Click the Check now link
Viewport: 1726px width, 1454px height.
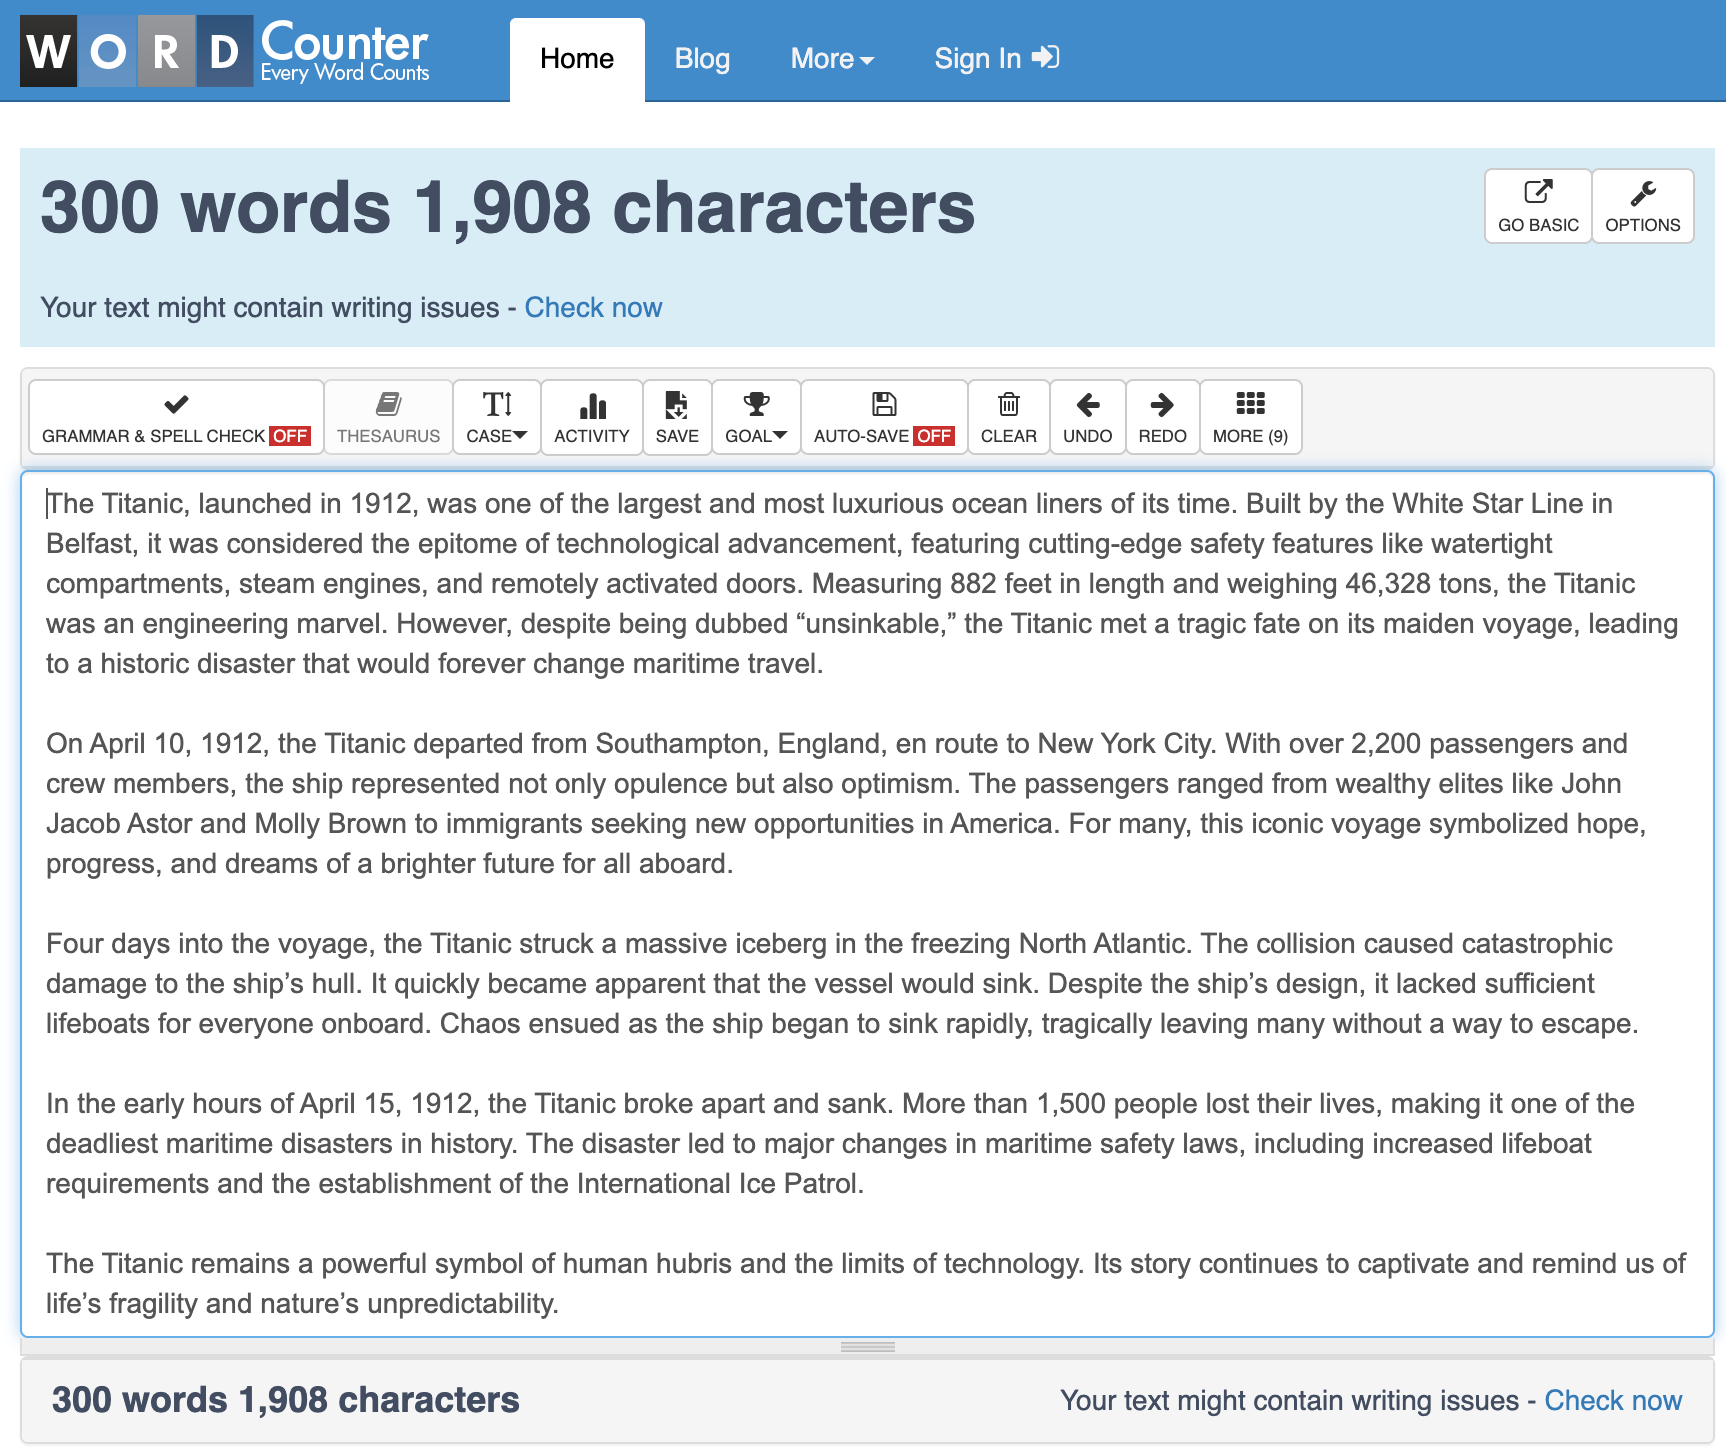(x=593, y=307)
